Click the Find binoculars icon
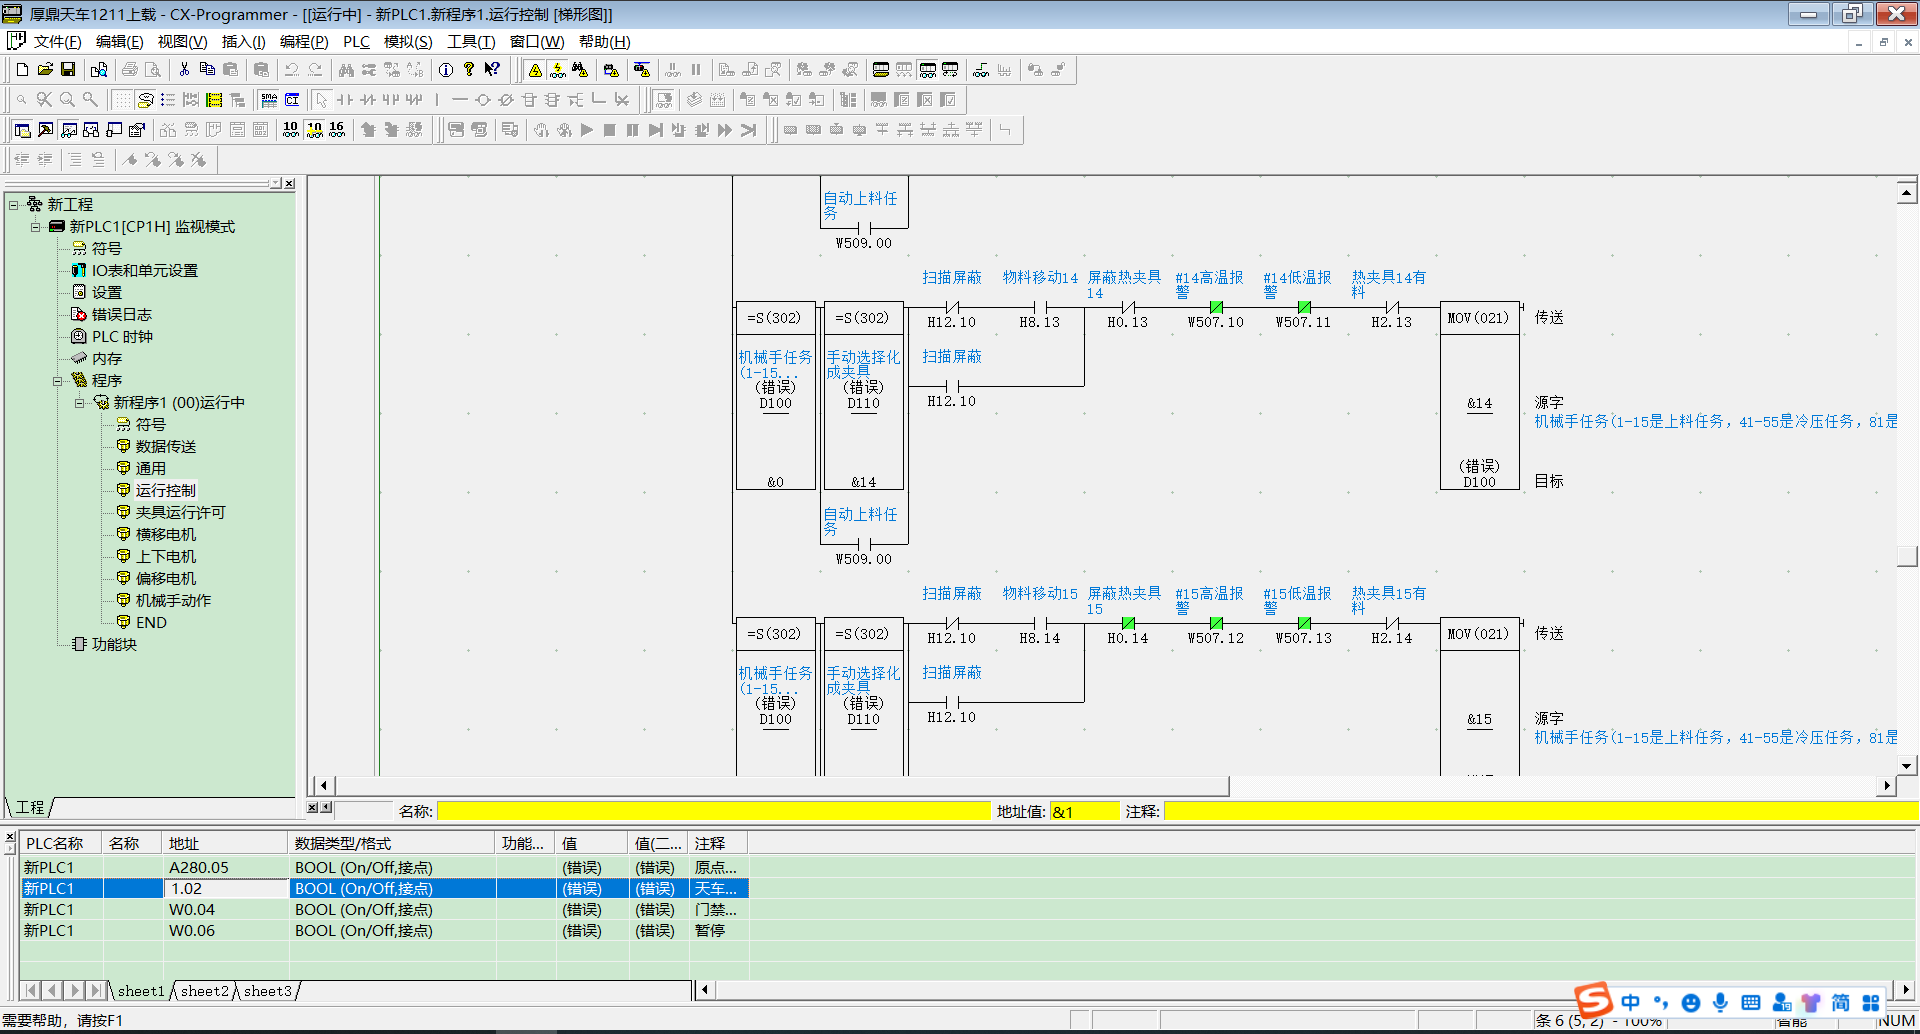1920x1034 pixels. (346, 70)
